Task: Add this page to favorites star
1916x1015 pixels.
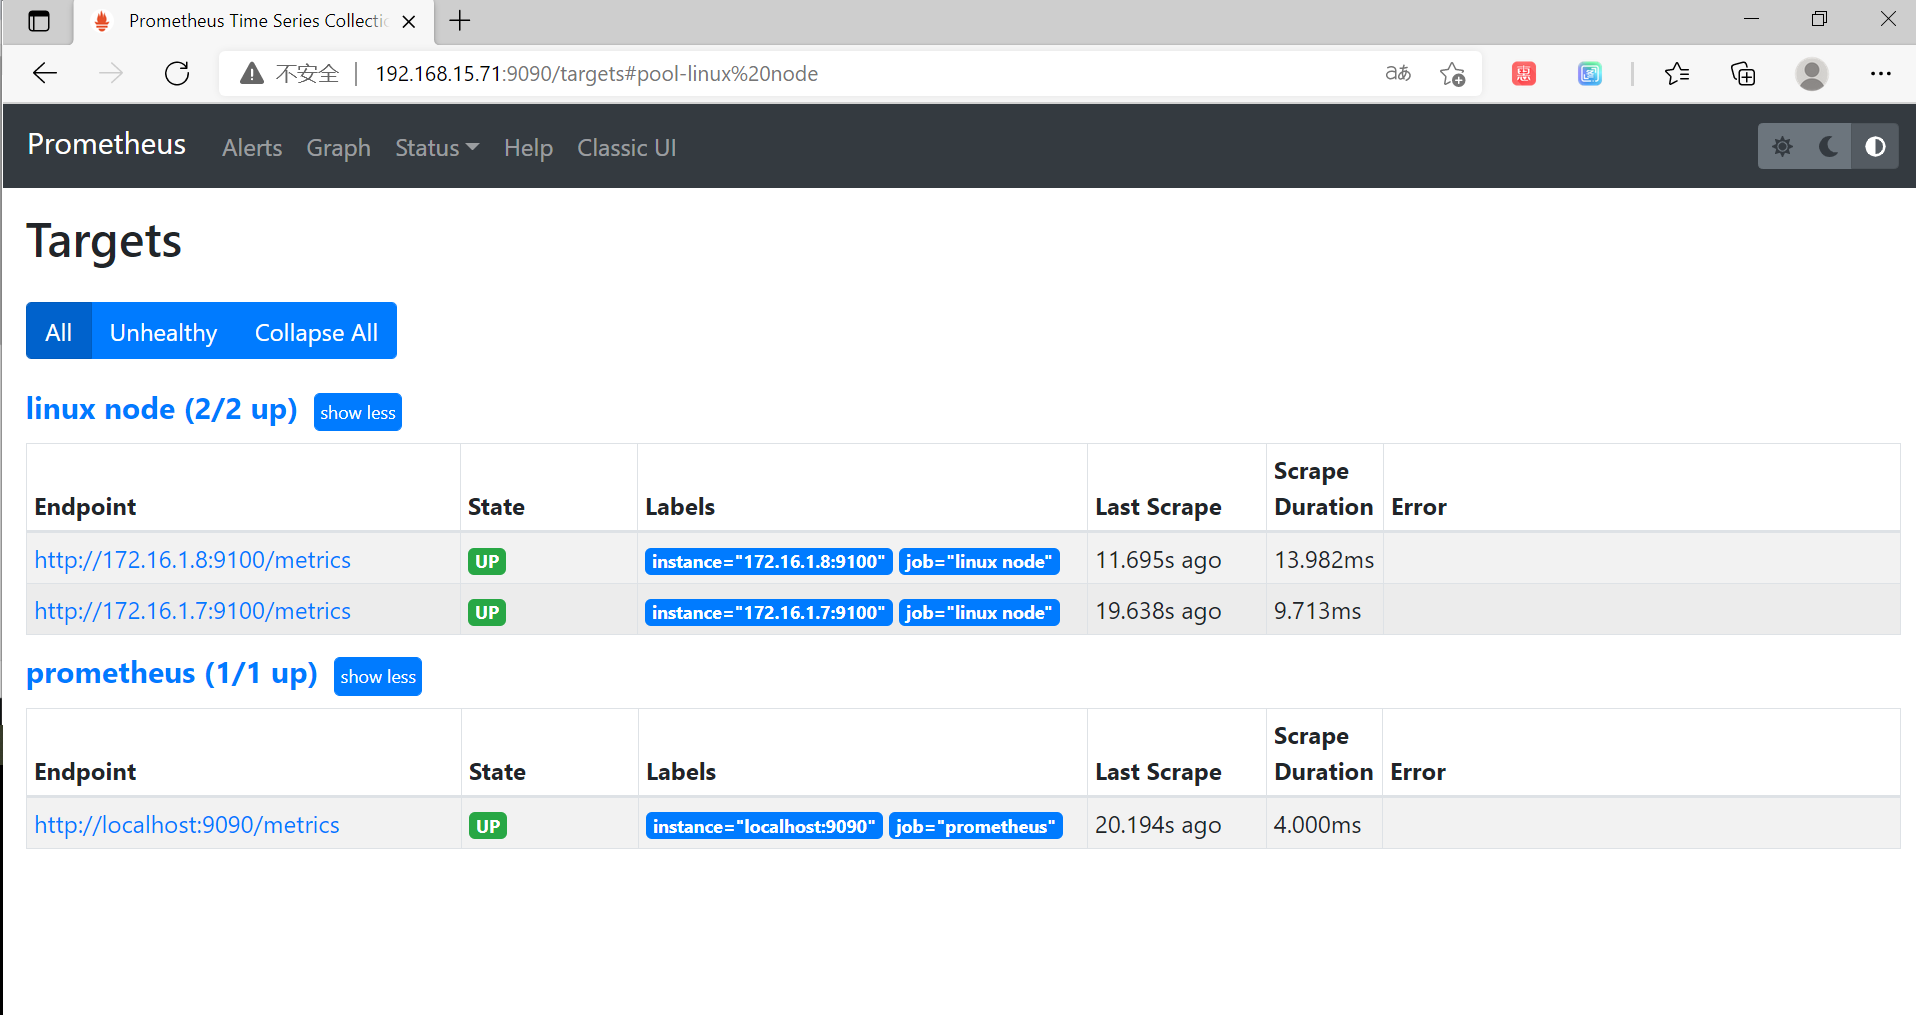Action: click(x=1452, y=73)
